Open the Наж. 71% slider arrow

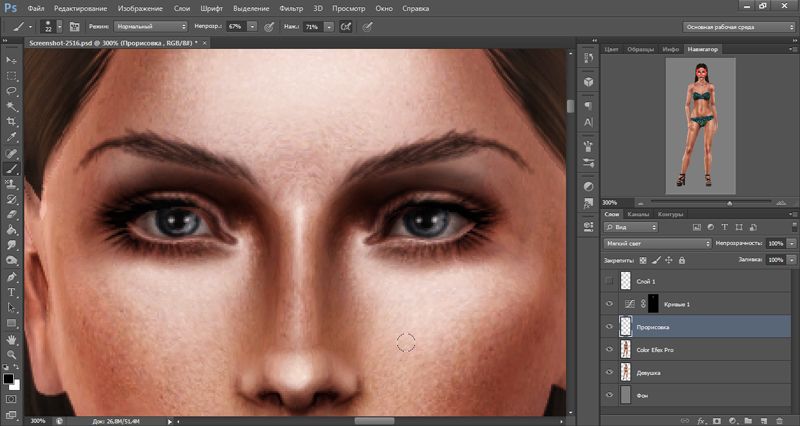point(329,27)
